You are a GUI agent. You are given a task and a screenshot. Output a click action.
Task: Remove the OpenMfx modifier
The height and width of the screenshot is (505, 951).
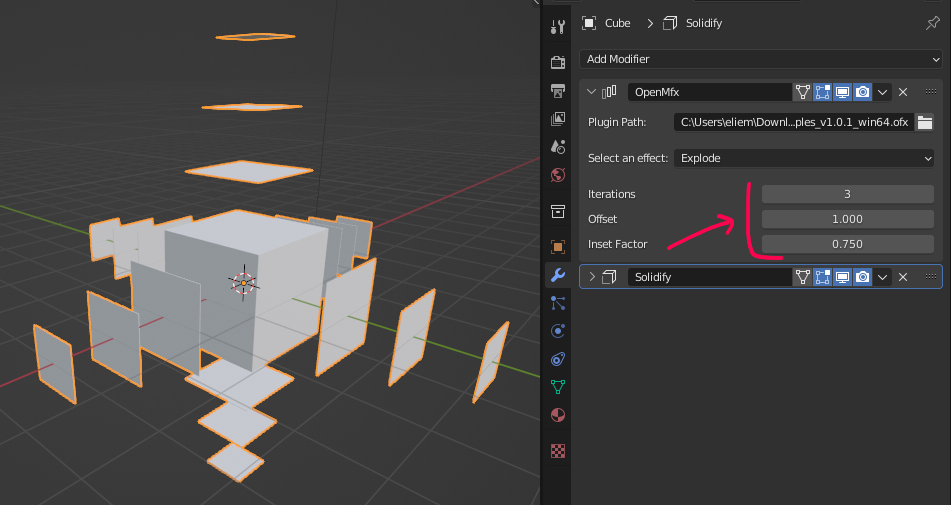point(903,92)
